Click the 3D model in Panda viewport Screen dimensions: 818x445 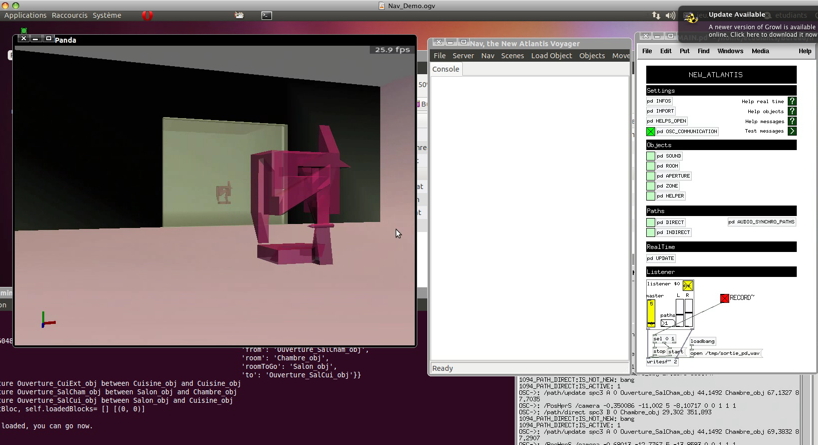[298, 195]
